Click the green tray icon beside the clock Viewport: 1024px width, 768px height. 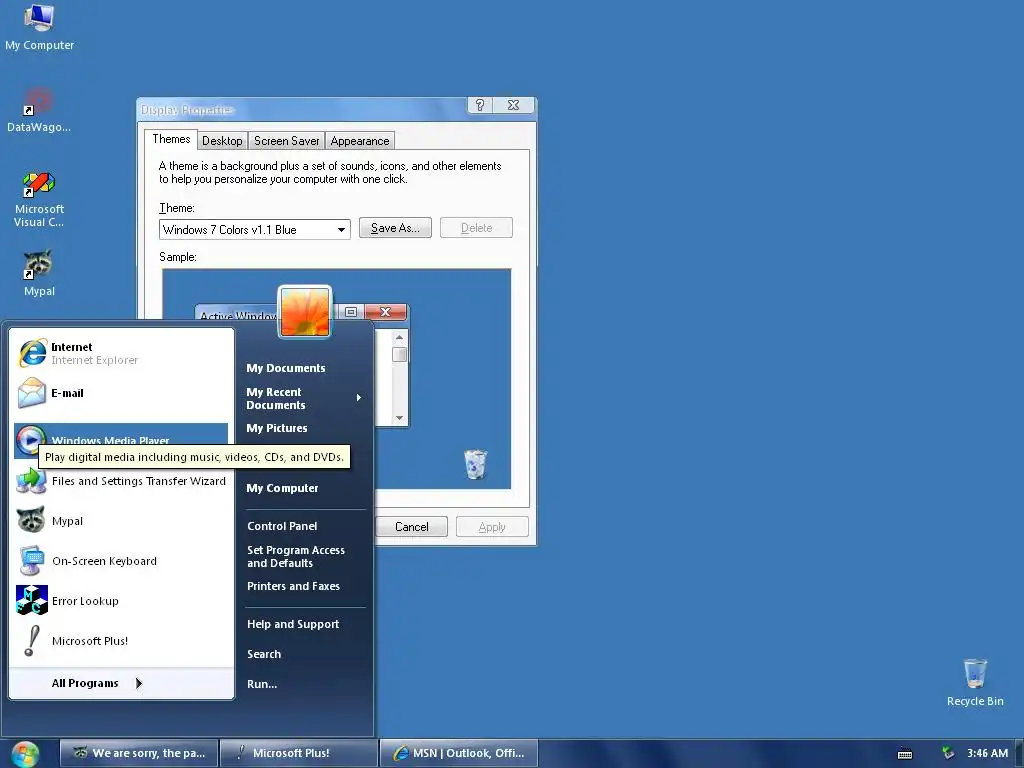click(948, 753)
